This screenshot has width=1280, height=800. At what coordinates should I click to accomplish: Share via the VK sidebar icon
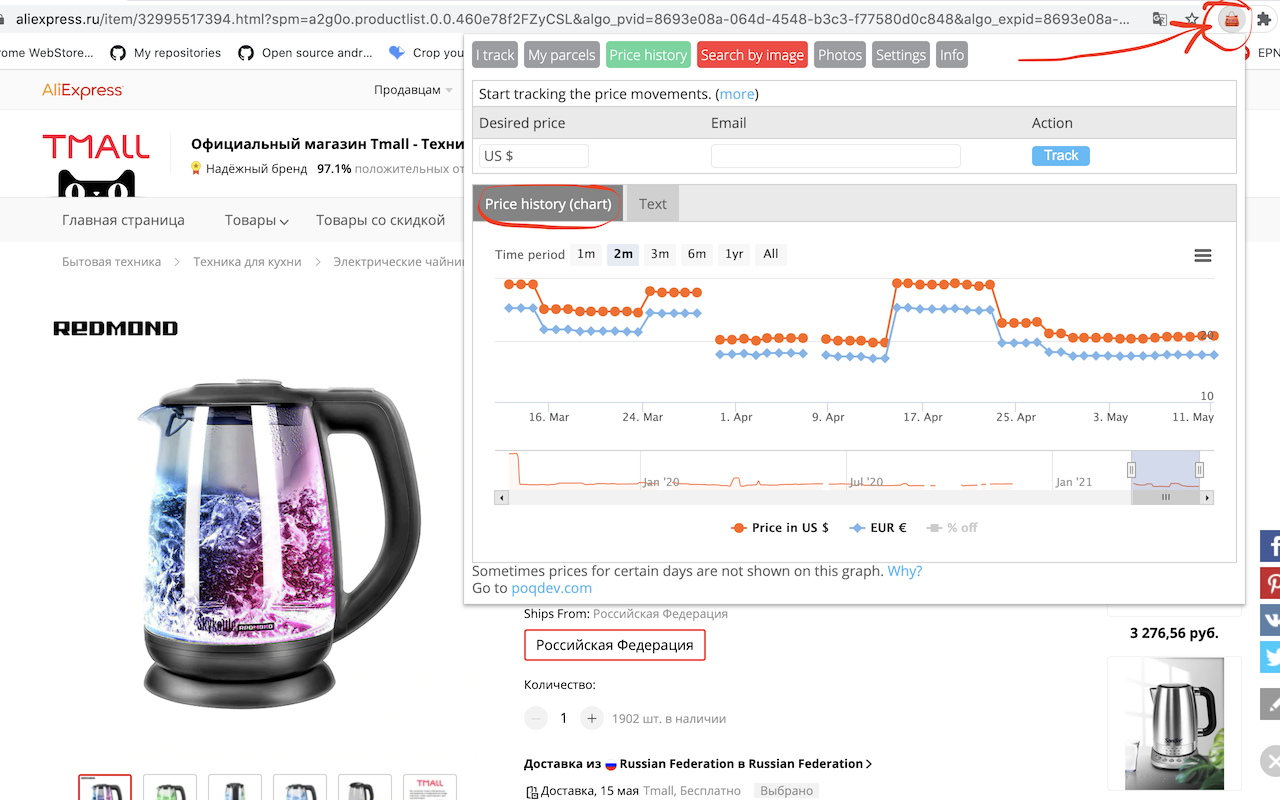(1271, 620)
